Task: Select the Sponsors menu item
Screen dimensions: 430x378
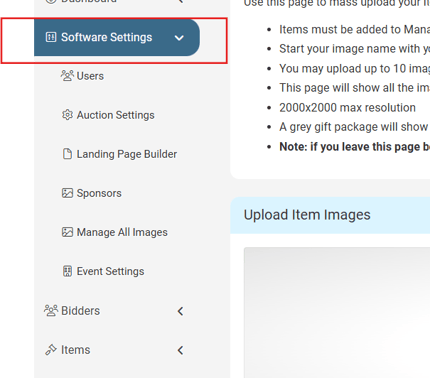Action: pyautogui.click(x=99, y=193)
